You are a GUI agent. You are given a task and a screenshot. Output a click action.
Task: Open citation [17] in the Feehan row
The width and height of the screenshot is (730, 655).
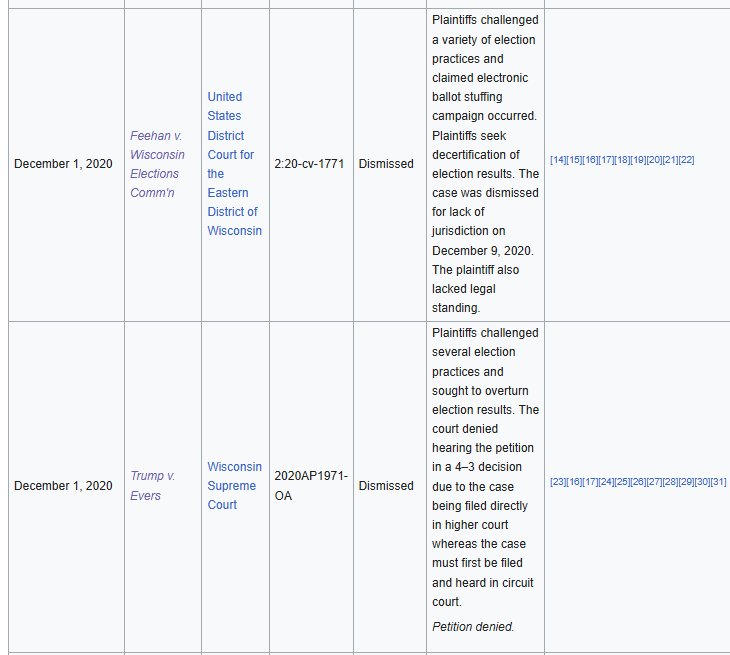pos(606,160)
